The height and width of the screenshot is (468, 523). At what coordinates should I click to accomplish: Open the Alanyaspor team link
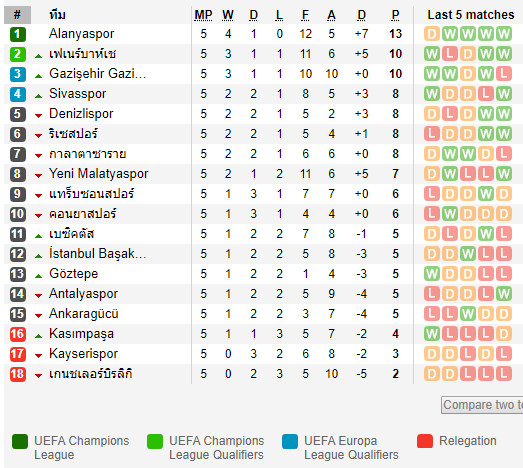pos(81,34)
